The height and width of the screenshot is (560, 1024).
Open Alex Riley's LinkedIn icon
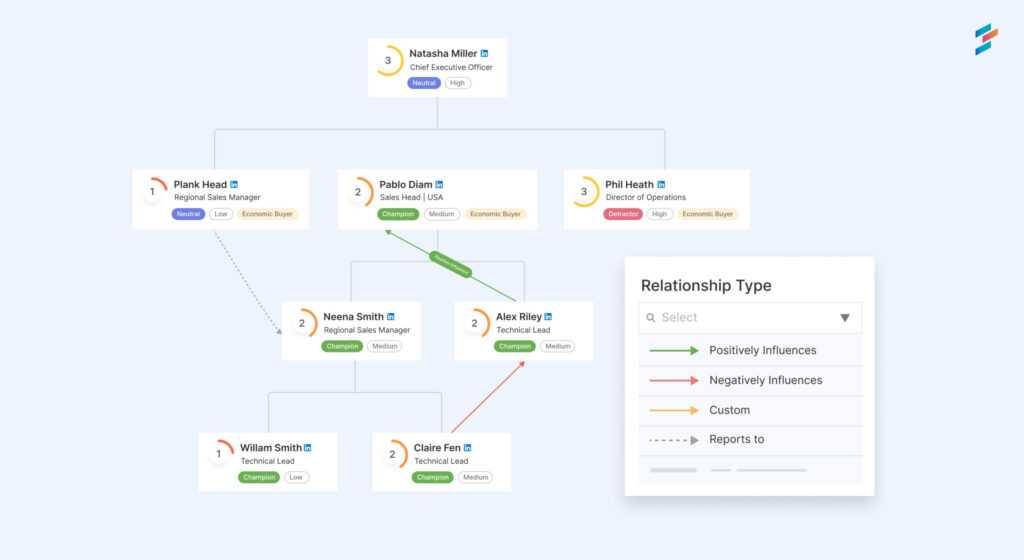tap(548, 317)
